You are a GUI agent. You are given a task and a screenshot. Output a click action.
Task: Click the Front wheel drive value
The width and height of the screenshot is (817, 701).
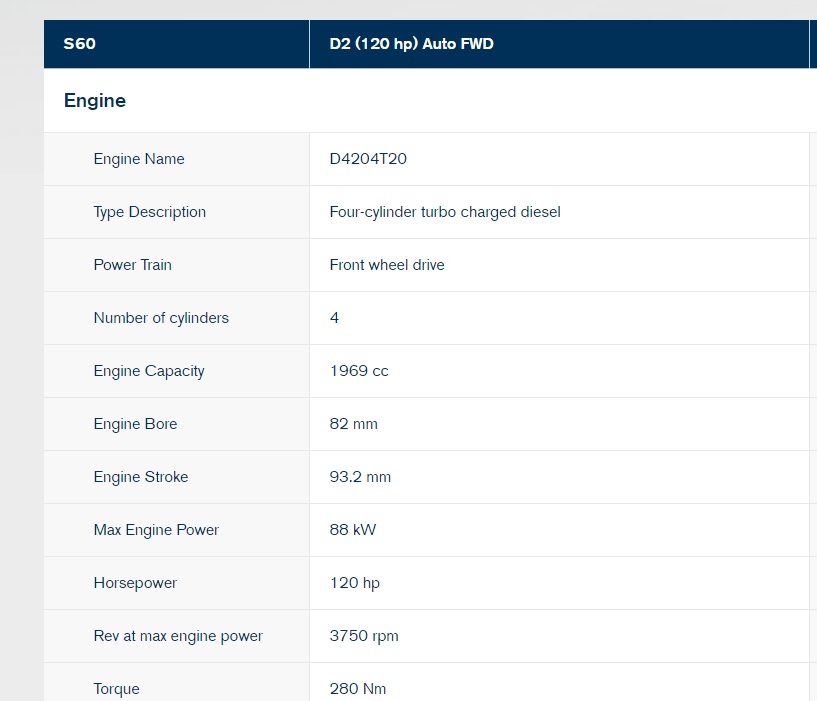(387, 265)
